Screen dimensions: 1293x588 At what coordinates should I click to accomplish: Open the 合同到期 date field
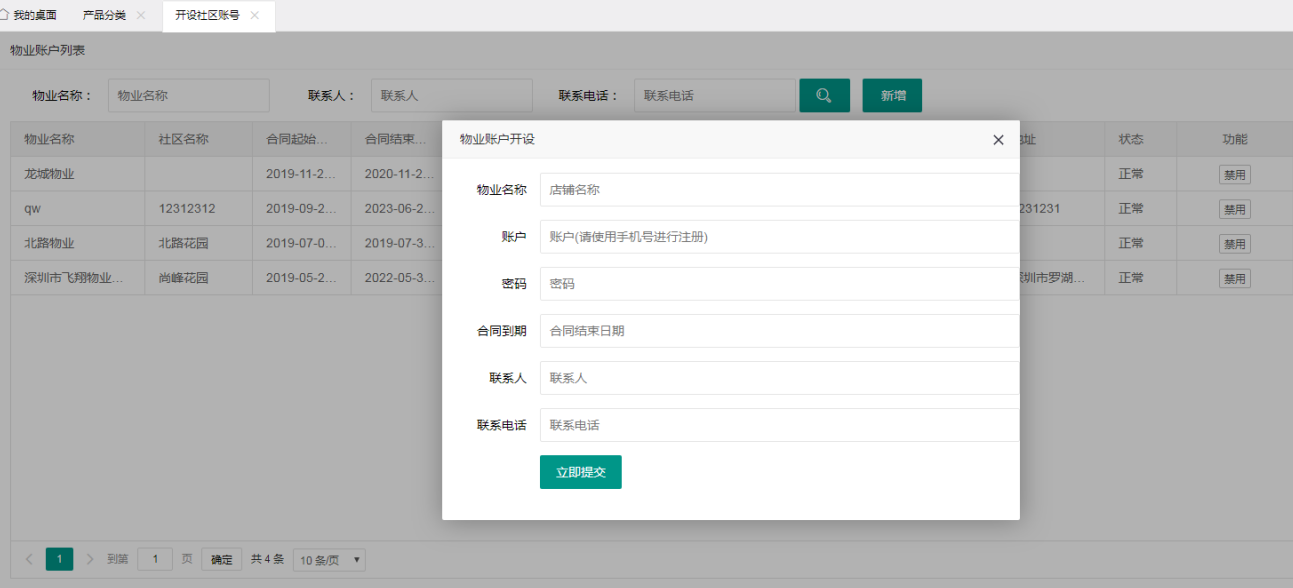tap(778, 331)
